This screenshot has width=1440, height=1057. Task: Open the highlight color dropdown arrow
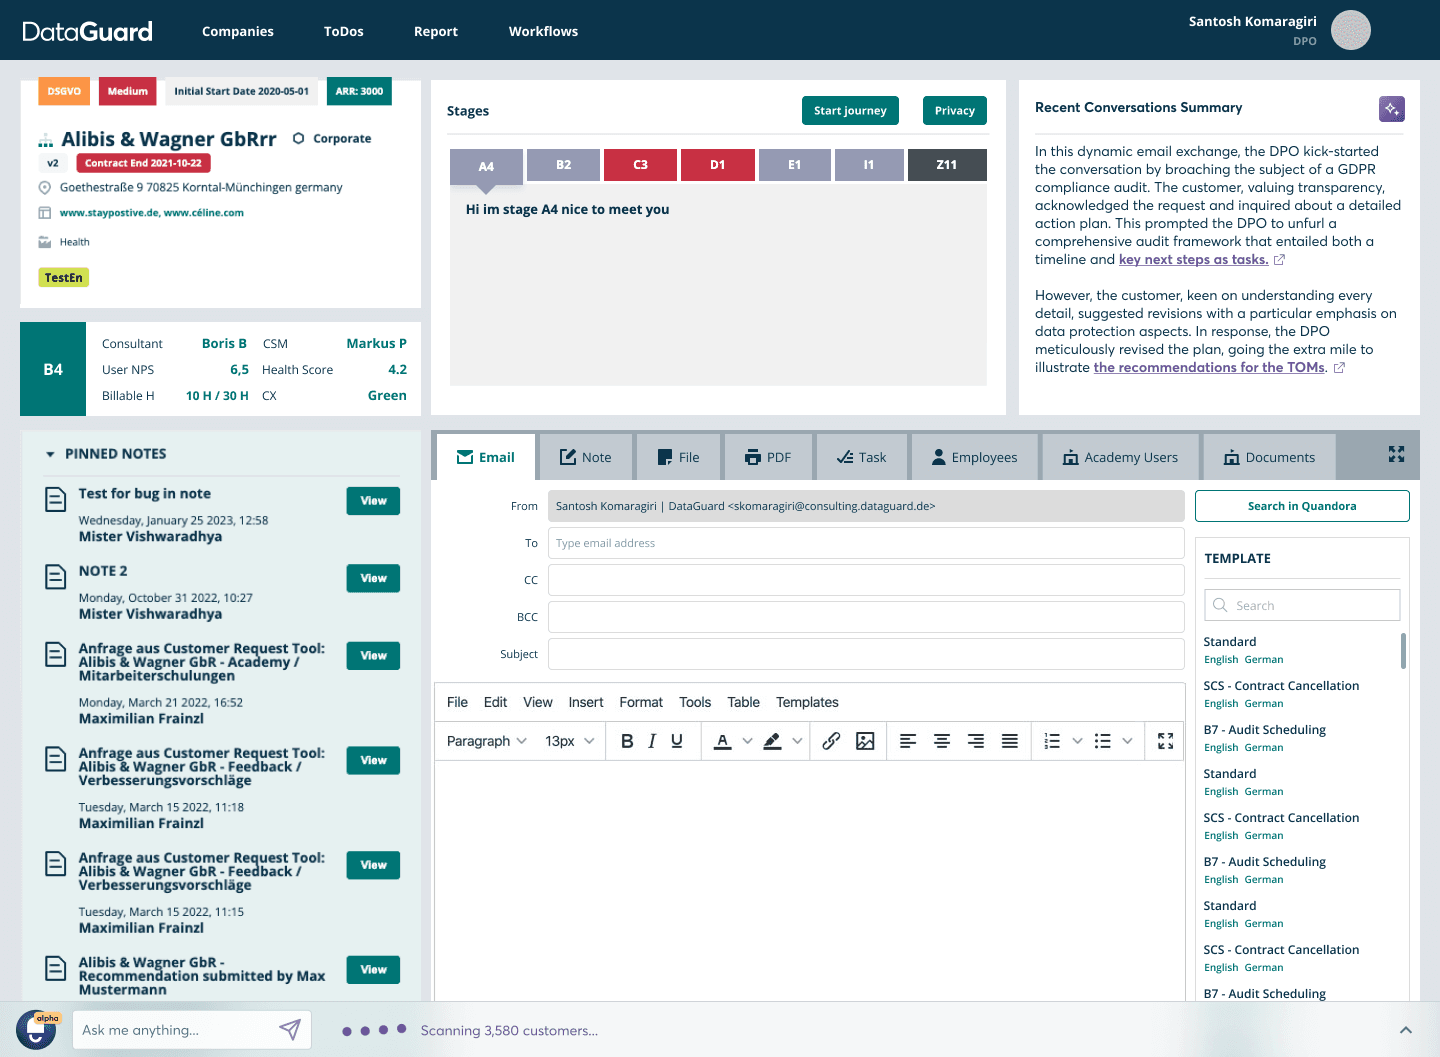pyautogui.click(x=797, y=741)
